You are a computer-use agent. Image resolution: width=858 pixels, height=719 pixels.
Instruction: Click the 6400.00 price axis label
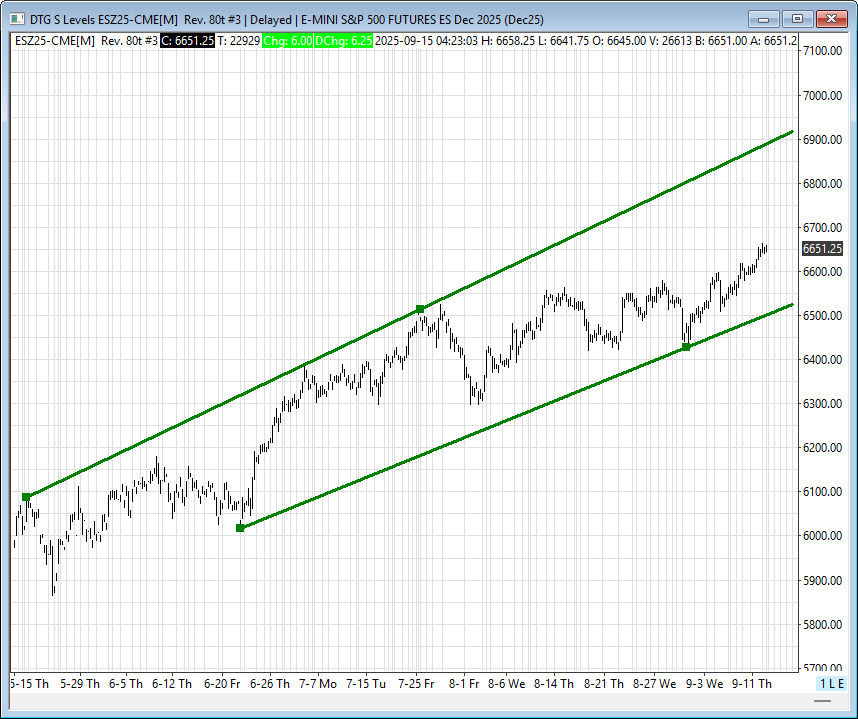point(822,360)
